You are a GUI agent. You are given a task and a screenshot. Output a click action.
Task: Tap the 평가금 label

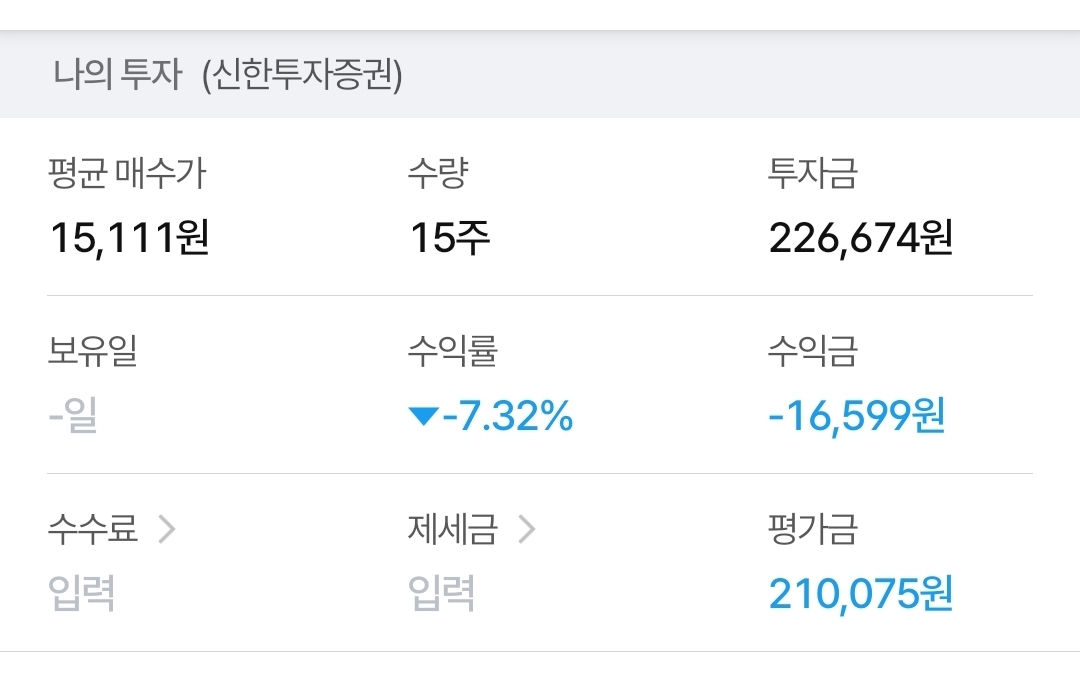(x=812, y=530)
